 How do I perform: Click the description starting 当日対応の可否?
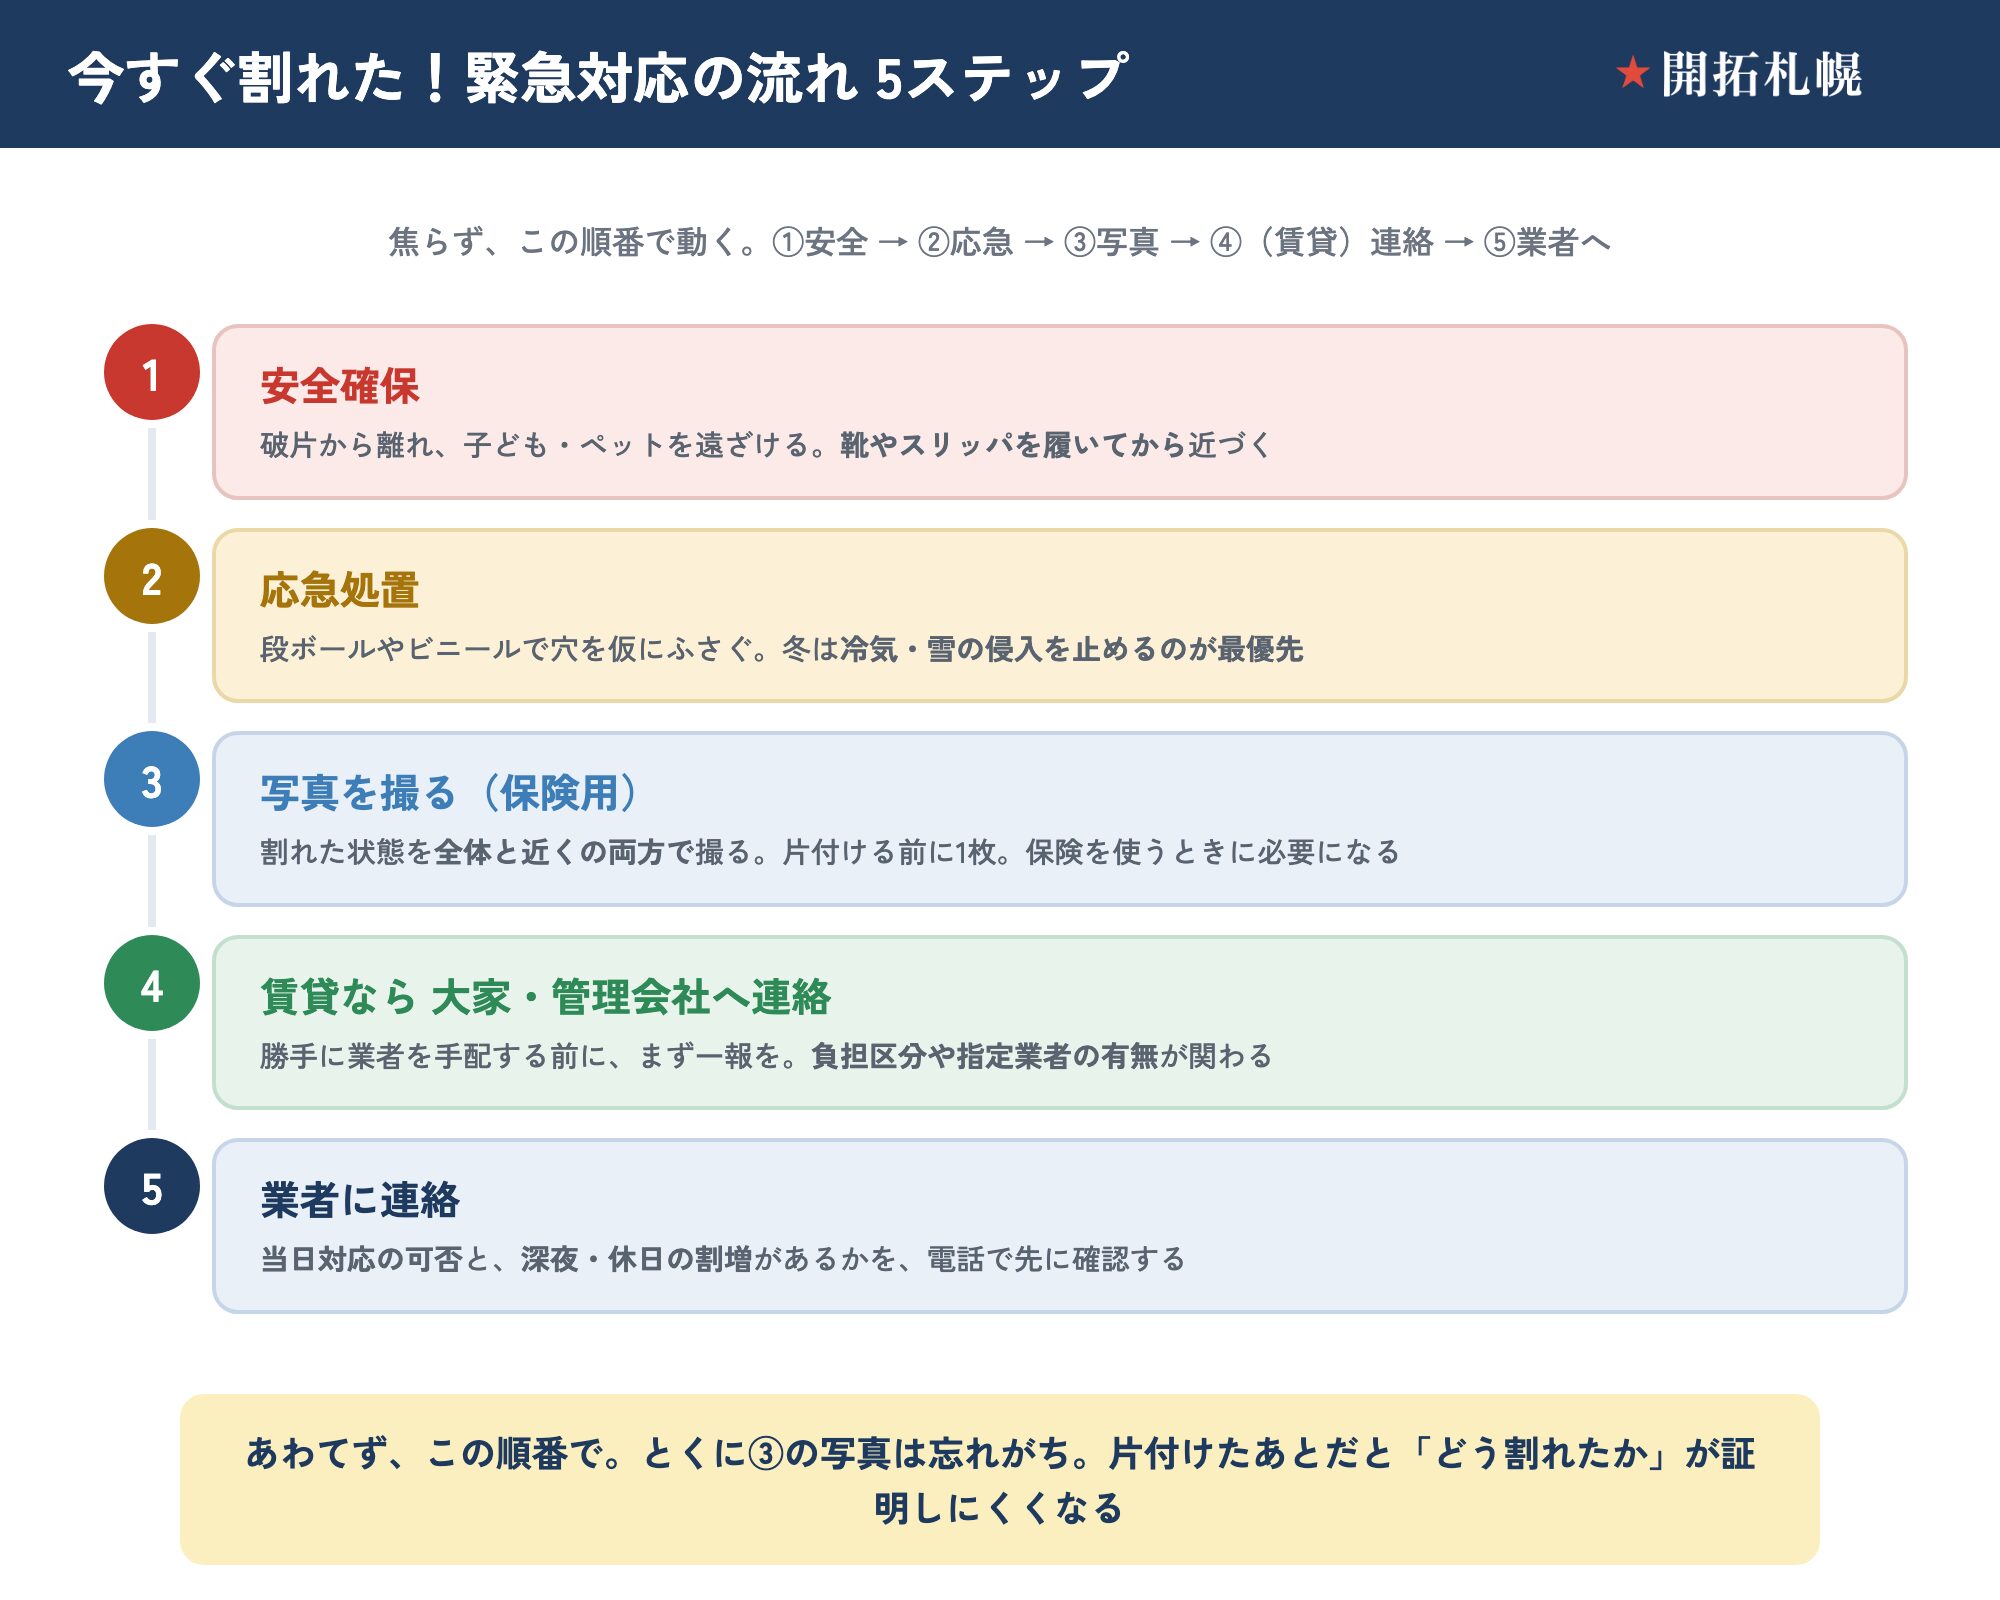tap(723, 1259)
